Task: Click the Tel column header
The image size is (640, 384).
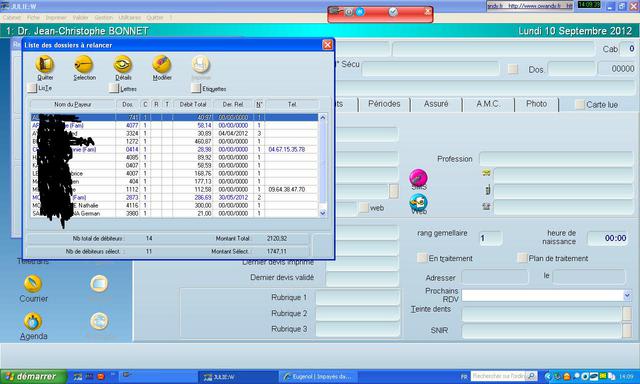Action: coord(292,104)
